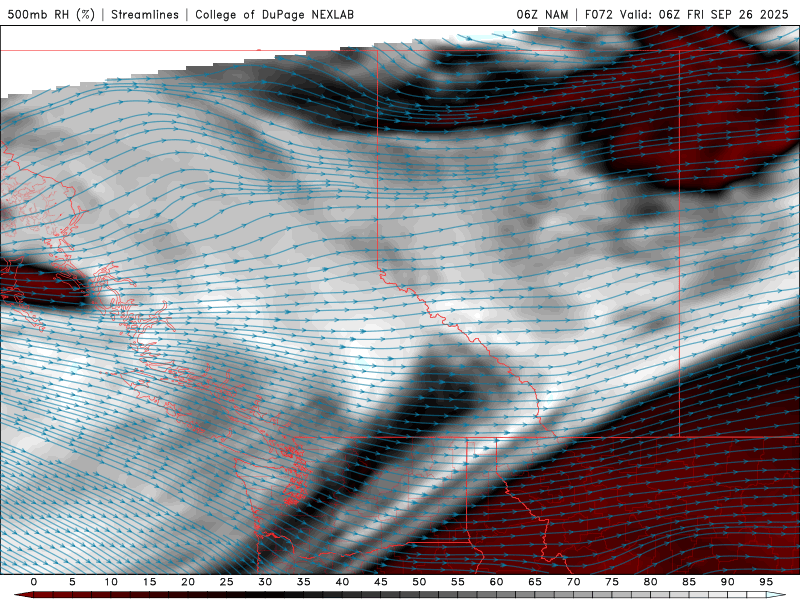The width and height of the screenshot is (800, 600).
Task: Click the "College of DuPage NEXLAB" text
Action: click(x=274, y=14)
